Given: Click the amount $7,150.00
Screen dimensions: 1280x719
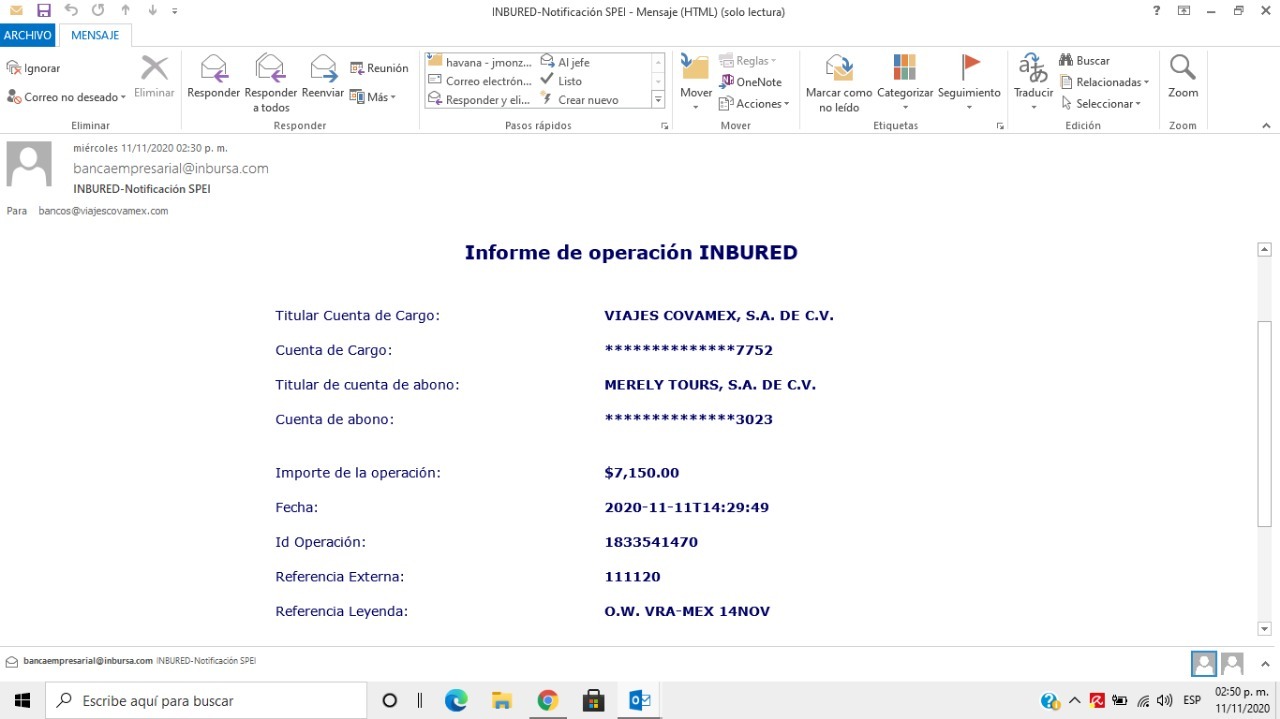Looking at the screenshot, I should [x=642, y=473].
